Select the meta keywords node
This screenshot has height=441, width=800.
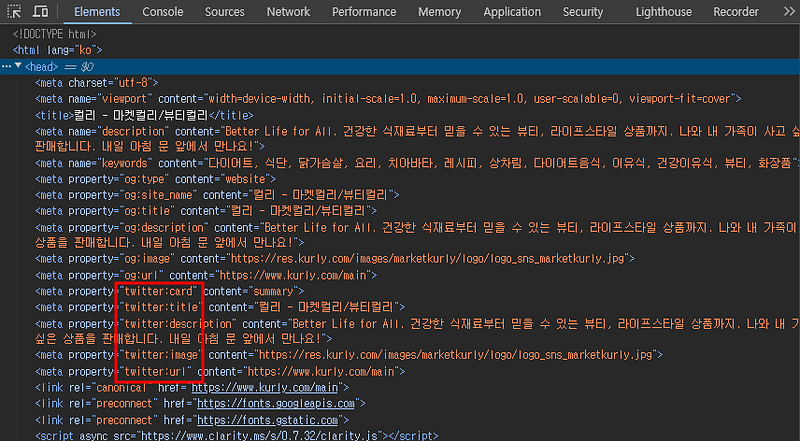tap(417, 163)
